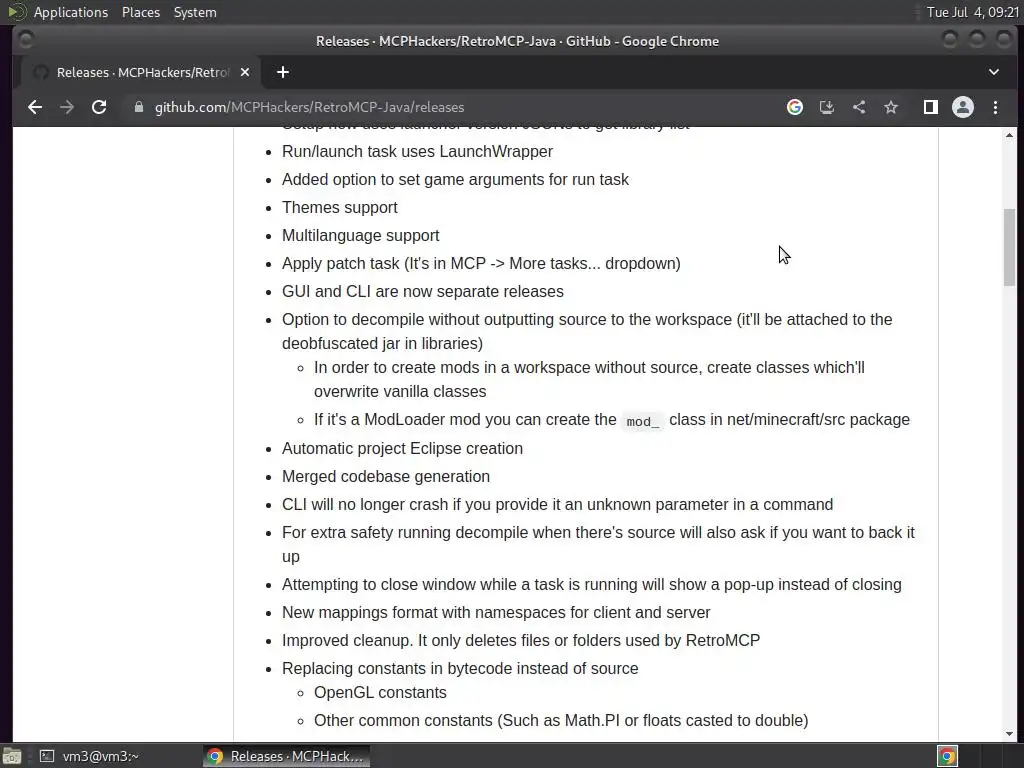Image resolution: width=1024 pixels, height=768 pixels.
Task: Expand the tab search dropdown arrow
Action: tap(993, 72)
